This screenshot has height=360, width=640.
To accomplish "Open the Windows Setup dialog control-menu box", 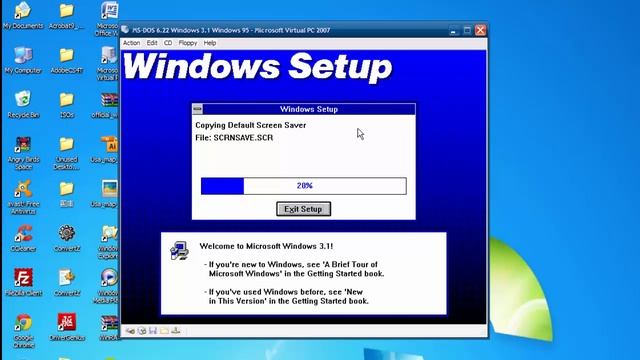I will [198, 109].
